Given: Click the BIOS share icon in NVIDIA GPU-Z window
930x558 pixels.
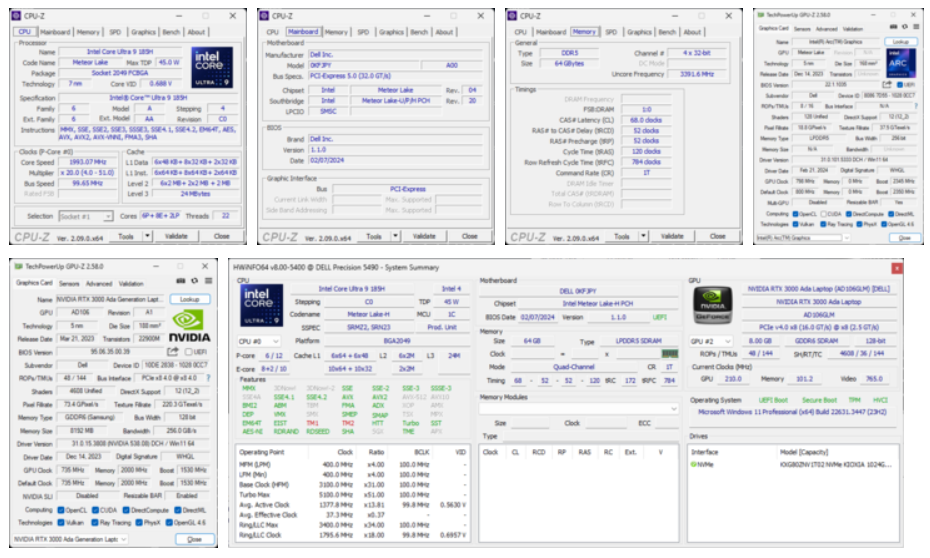Looking at the screenshot, I should (174, 351).
